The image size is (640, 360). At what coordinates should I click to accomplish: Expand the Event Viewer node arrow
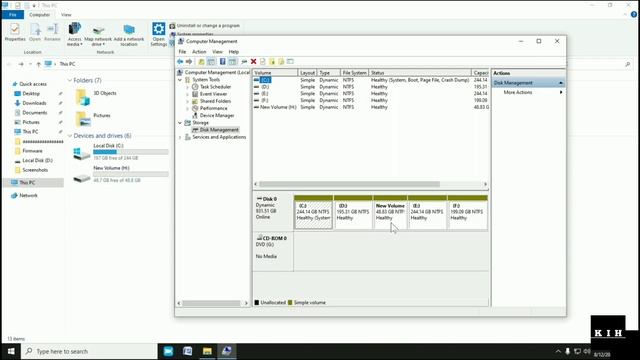click(188, 94)
